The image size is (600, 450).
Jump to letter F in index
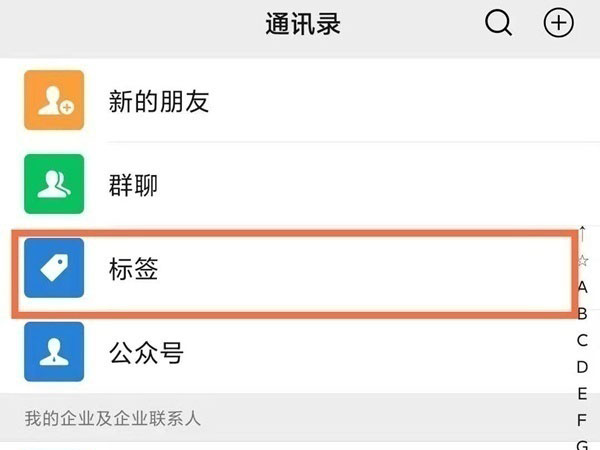[582, 419]
